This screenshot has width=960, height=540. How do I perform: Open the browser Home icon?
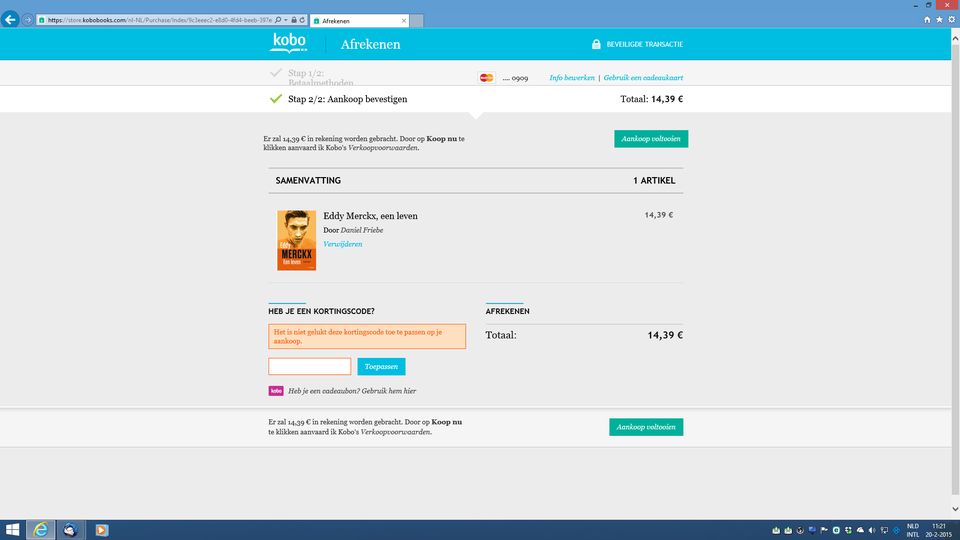pos(927,20)
